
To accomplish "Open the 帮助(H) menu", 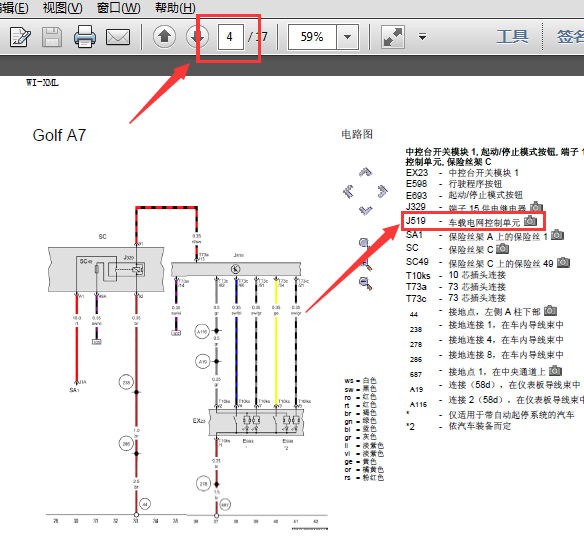I will click(x=175, y=8).
